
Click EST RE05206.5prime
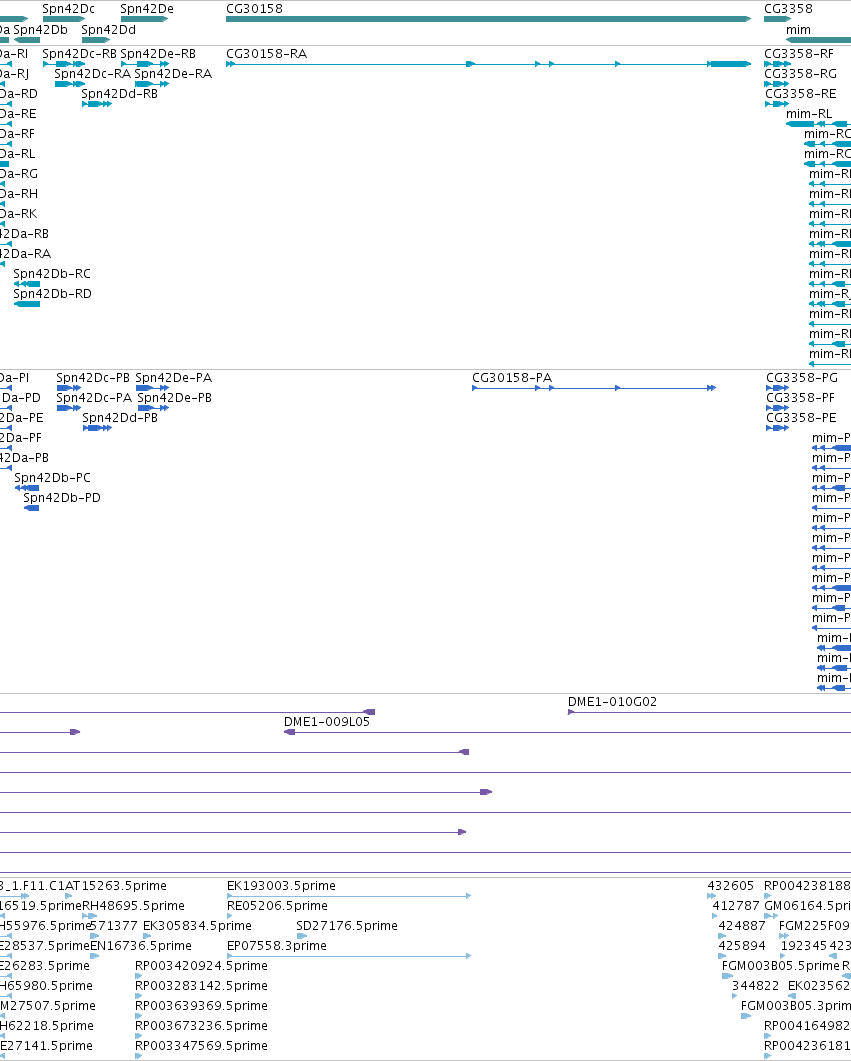tap(277, 905)
